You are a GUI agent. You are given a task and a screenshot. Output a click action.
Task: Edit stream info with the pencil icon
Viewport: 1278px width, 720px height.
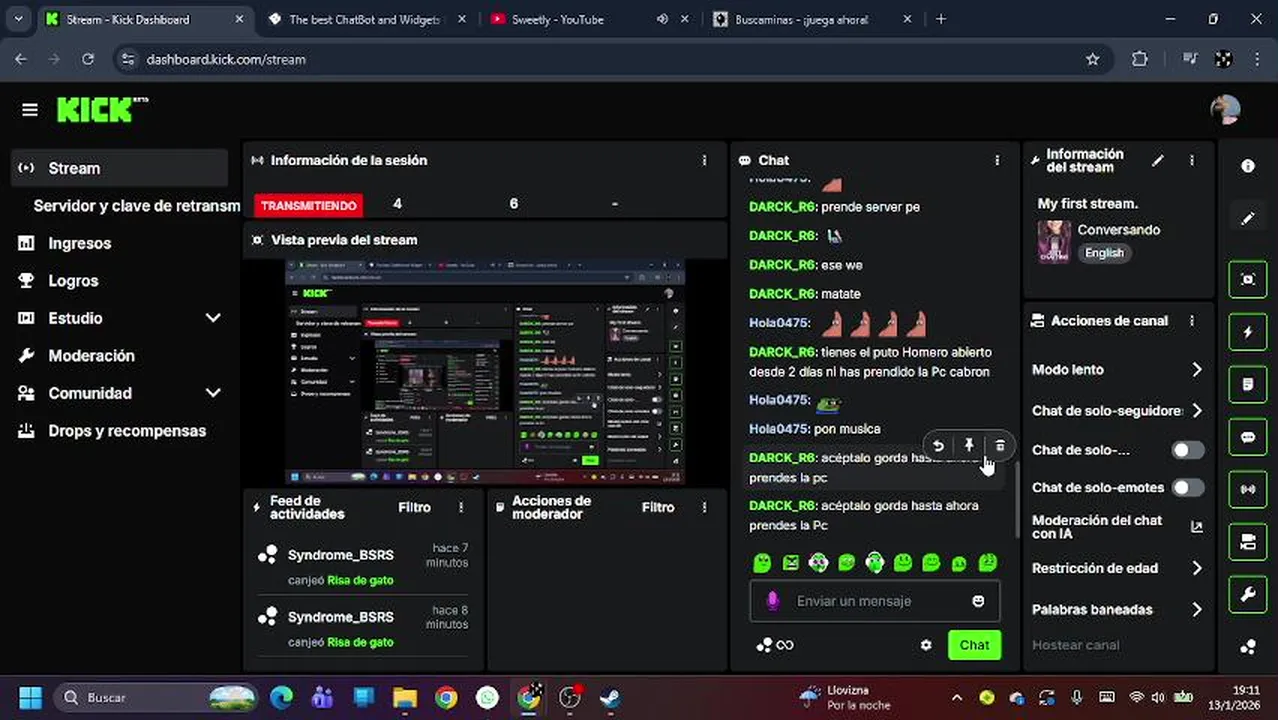tap(1157, 160)
